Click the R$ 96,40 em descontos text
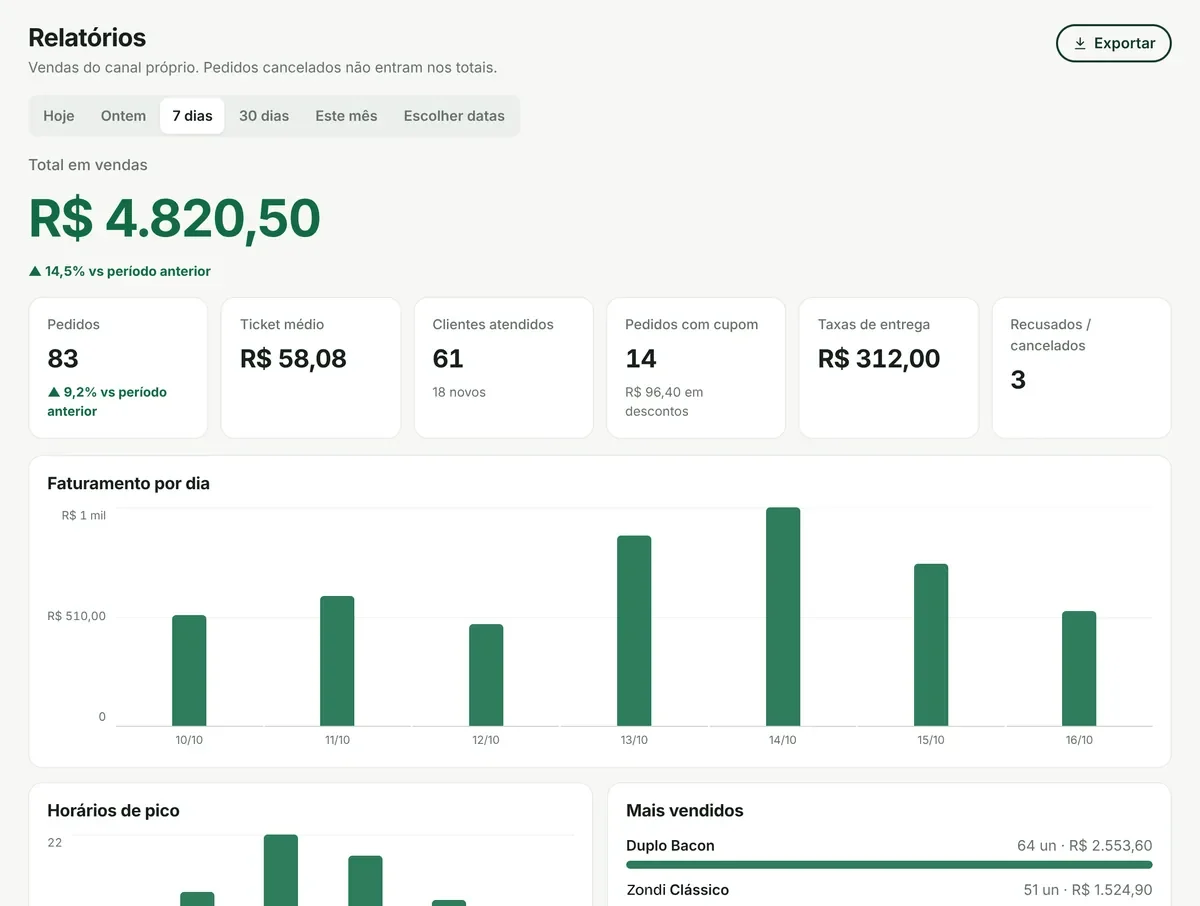1200x906 pixels. click(664, 401)
